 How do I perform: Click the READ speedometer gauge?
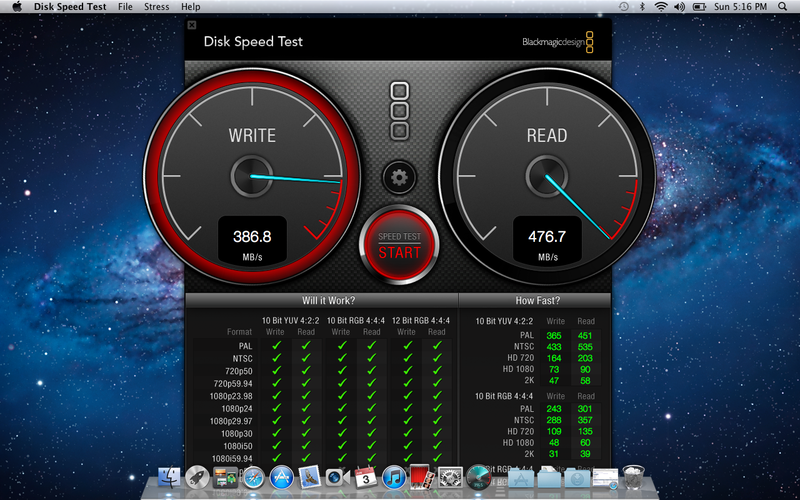pos(547,176)
